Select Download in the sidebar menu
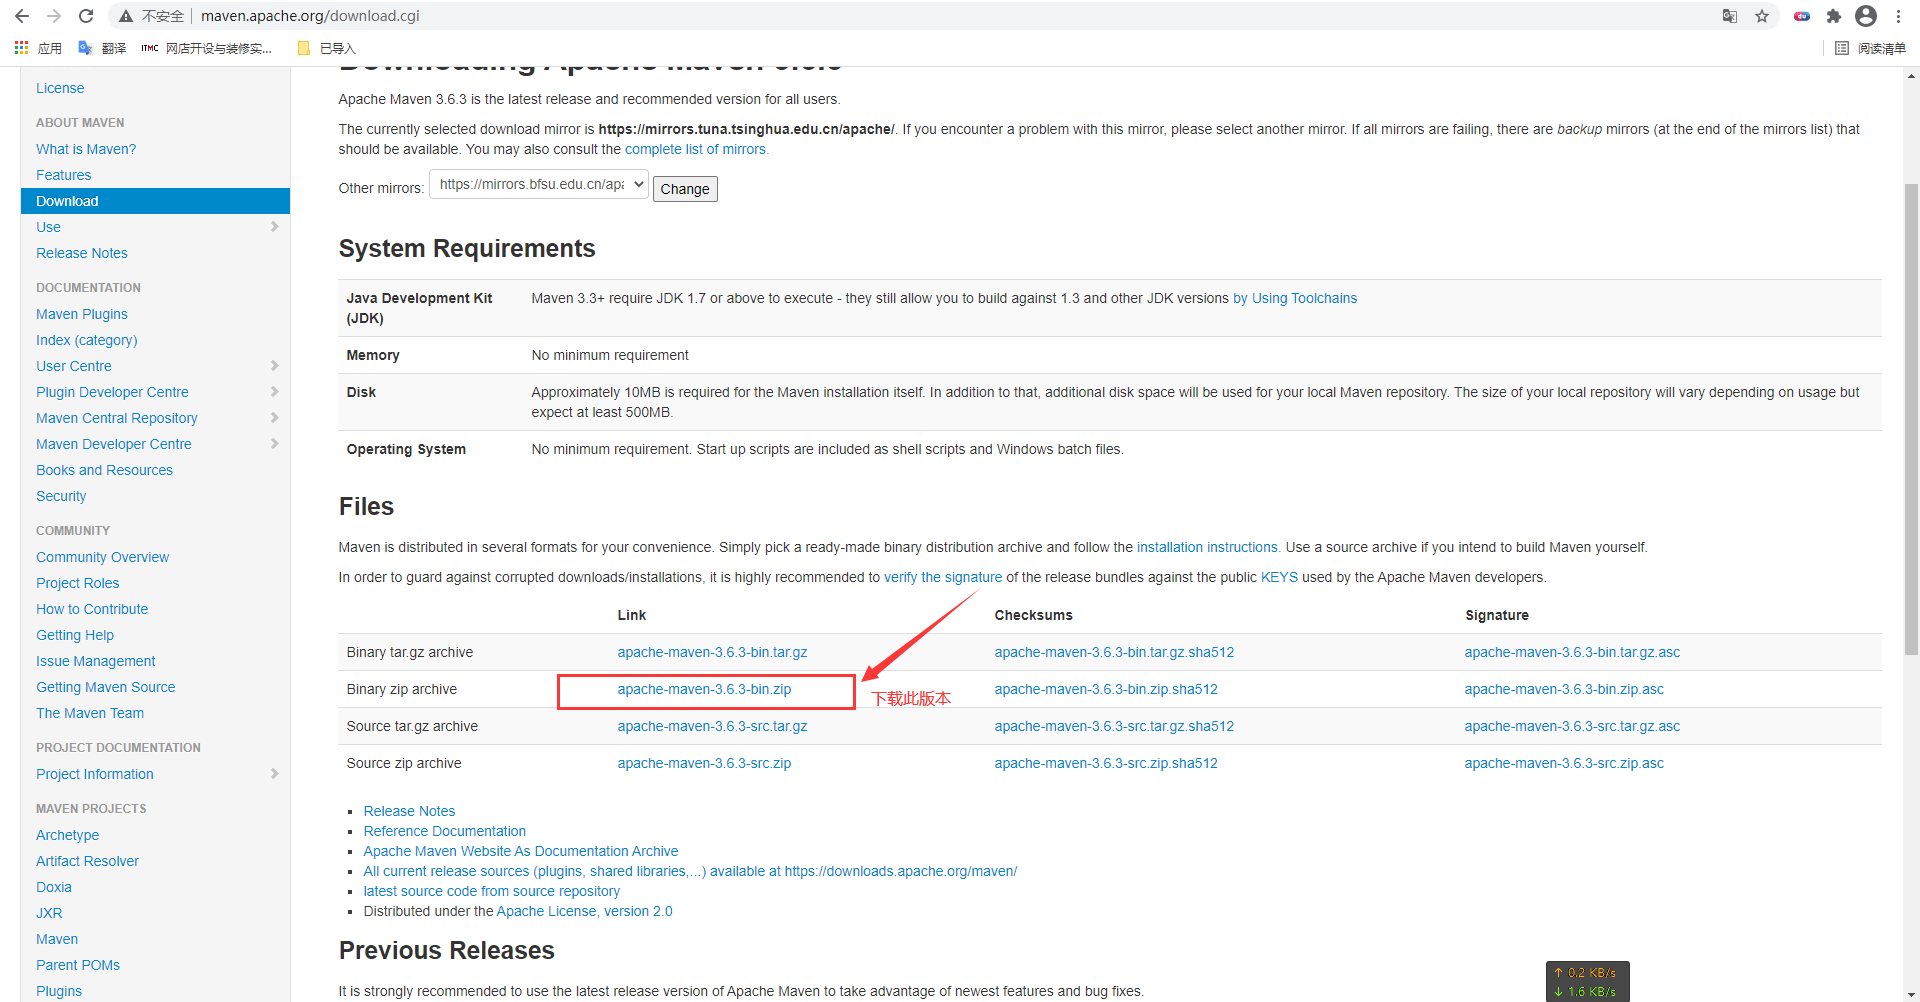1920x1002 pixels. pyautogui.click(x=155, y=201)
